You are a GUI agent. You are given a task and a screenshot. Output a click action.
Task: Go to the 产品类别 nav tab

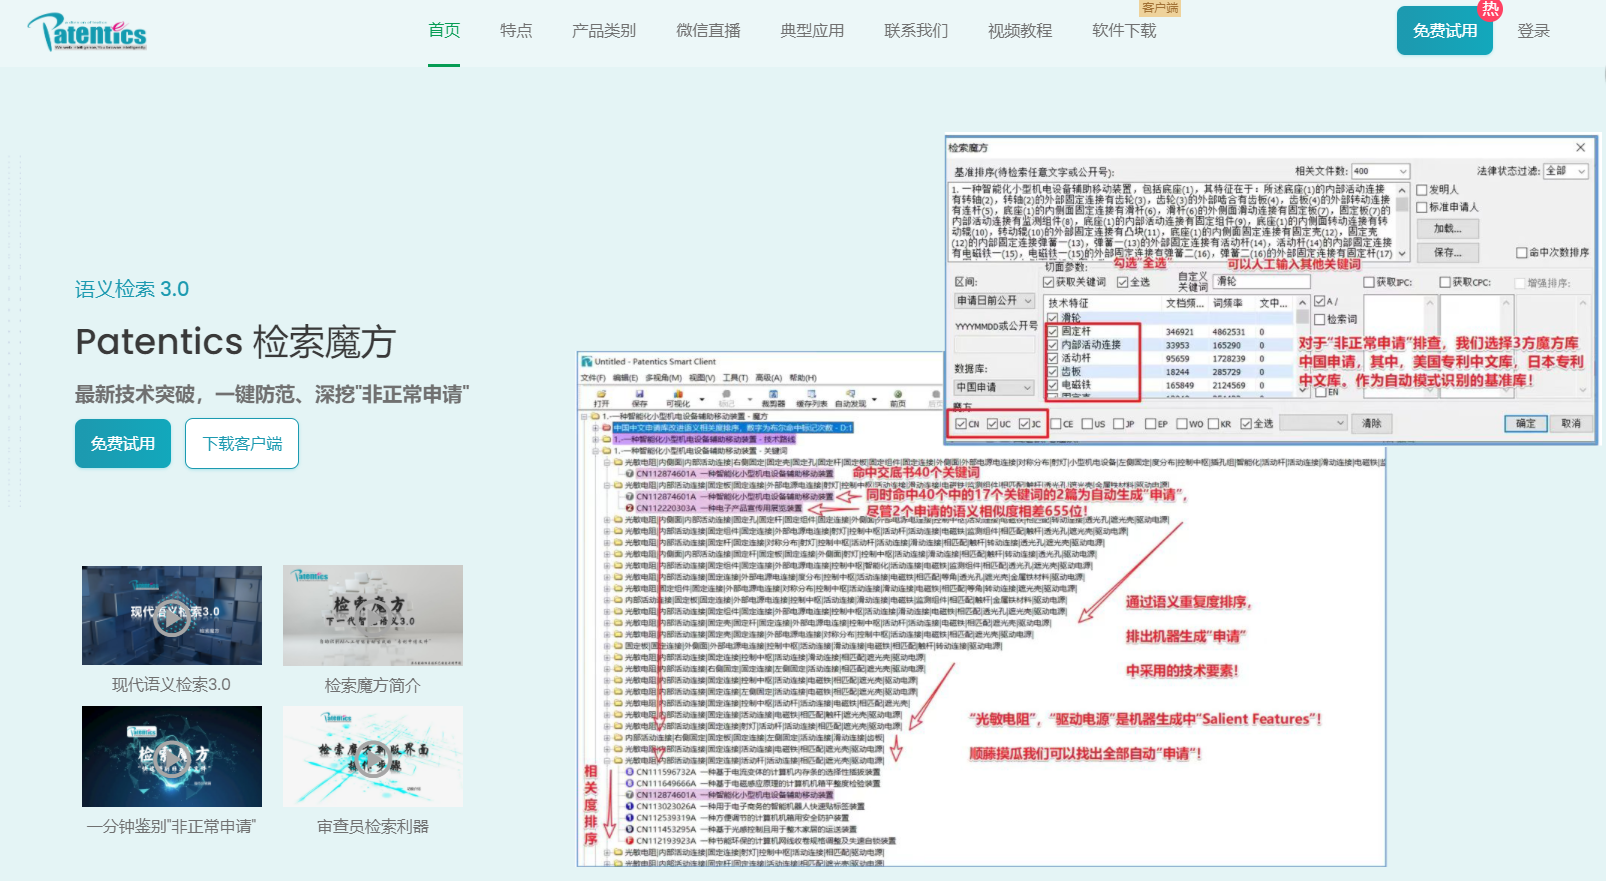click(x=603, y=31)
